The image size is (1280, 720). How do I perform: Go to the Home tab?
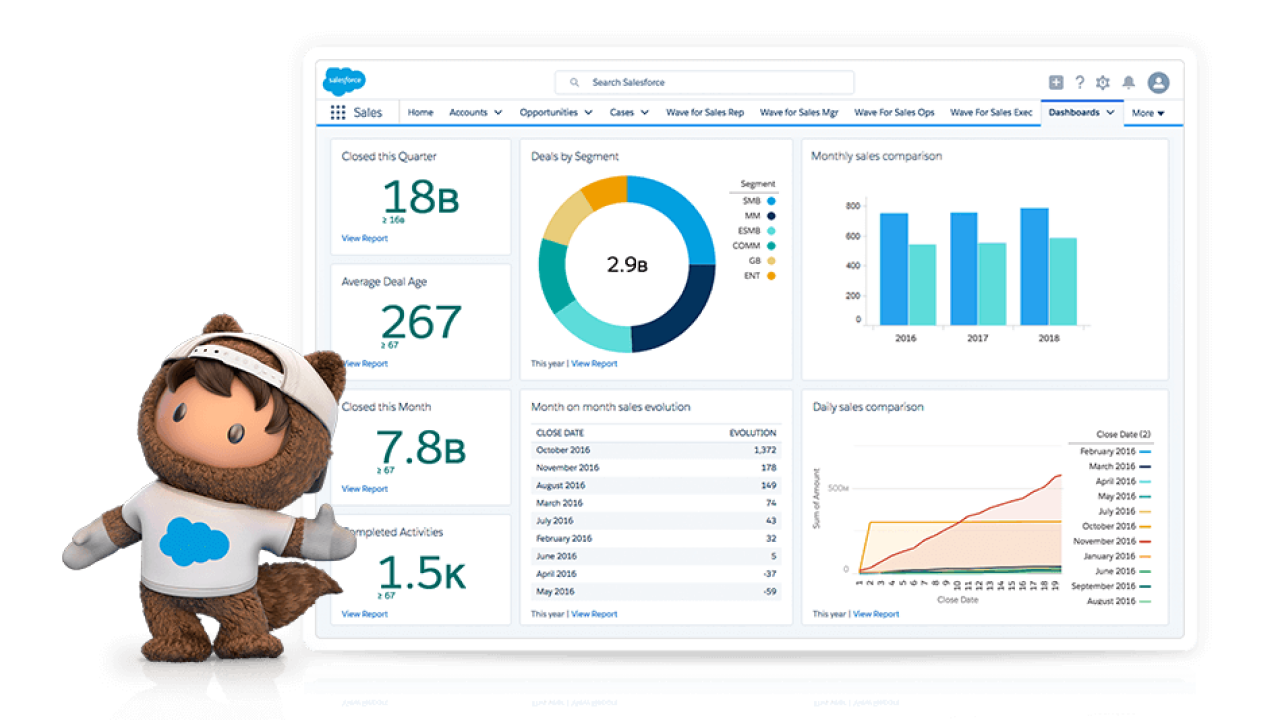420,113
